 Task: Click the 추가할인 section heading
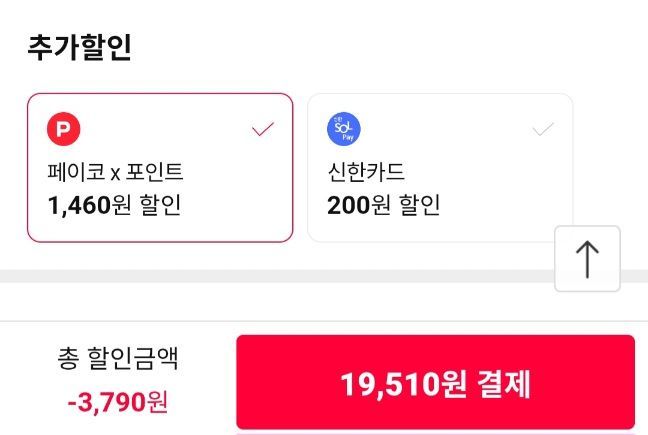pos(79,48)
